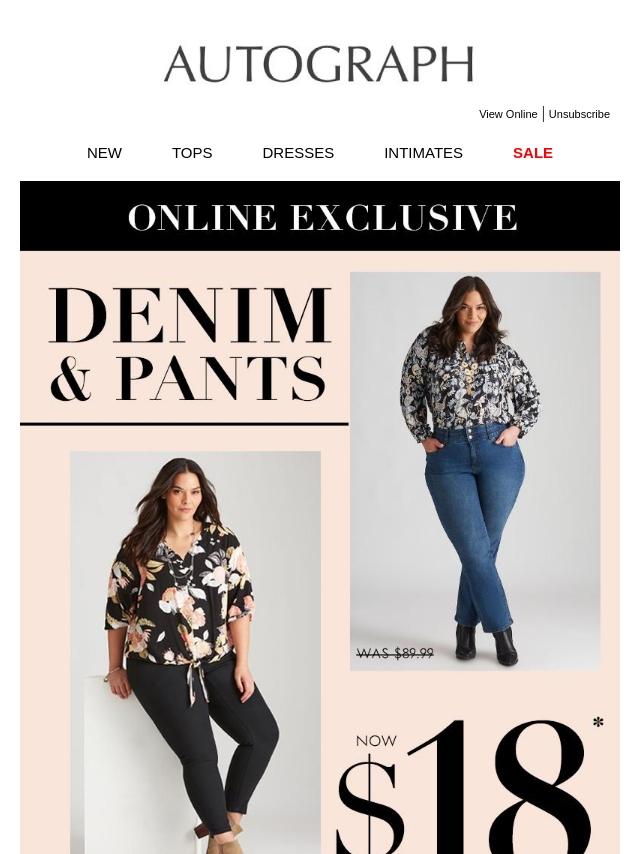Open the View Online link
This screenshot has width=640, height=854.
click(508, 114)
